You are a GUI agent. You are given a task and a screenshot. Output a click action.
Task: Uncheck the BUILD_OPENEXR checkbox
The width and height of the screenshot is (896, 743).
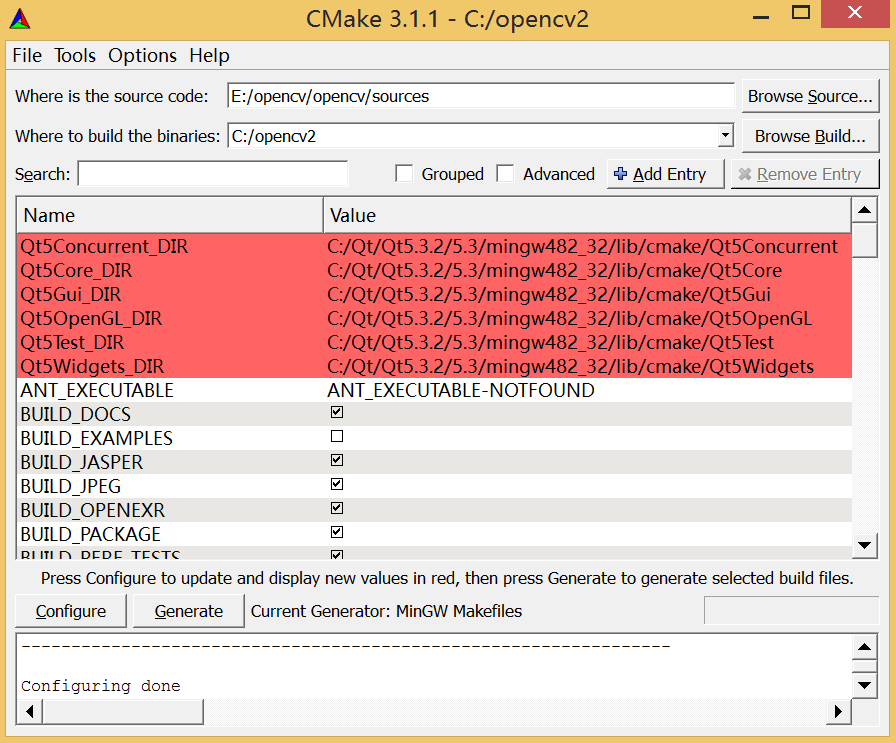337,509
